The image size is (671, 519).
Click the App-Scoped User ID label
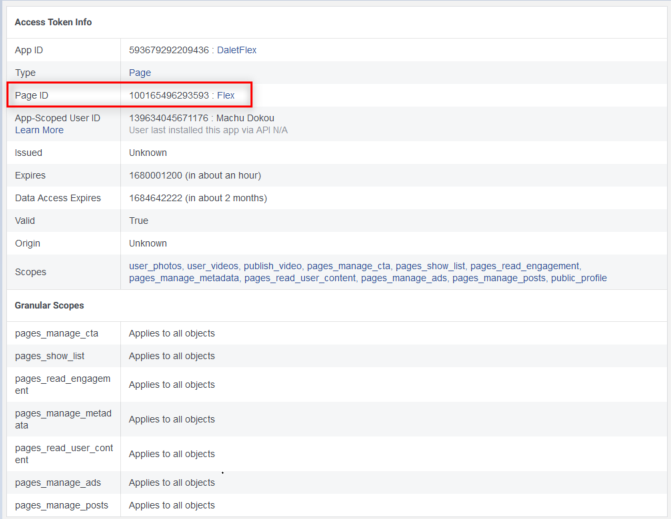[57, 118]
